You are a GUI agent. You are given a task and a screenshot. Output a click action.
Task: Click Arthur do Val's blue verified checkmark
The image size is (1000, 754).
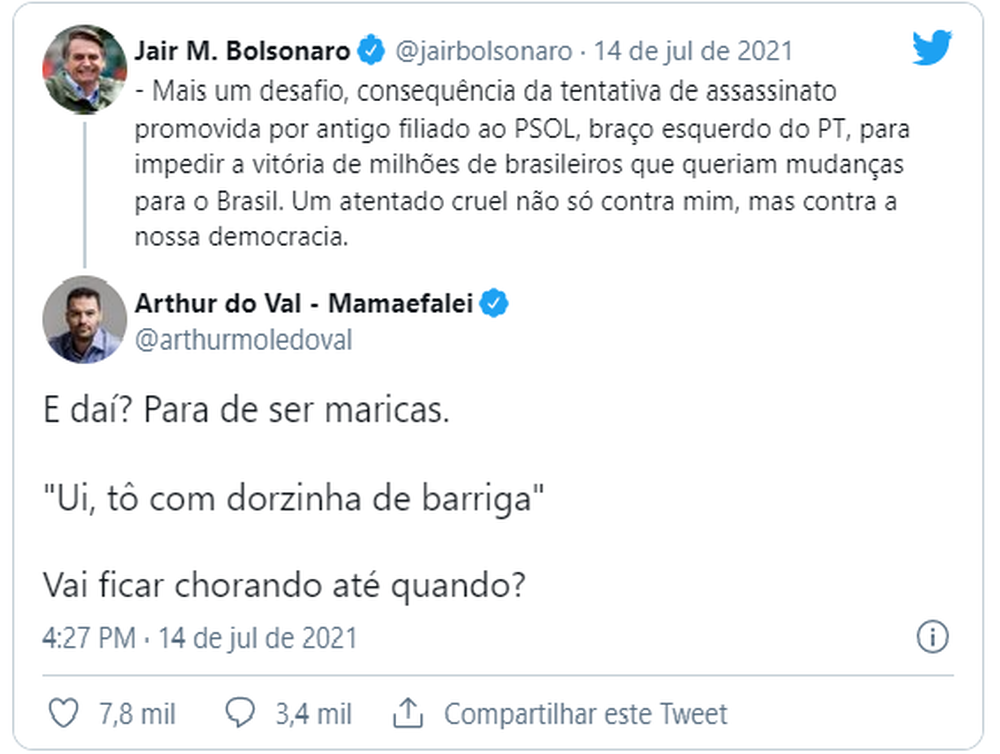pyautogui.click(x=496, y=302)
